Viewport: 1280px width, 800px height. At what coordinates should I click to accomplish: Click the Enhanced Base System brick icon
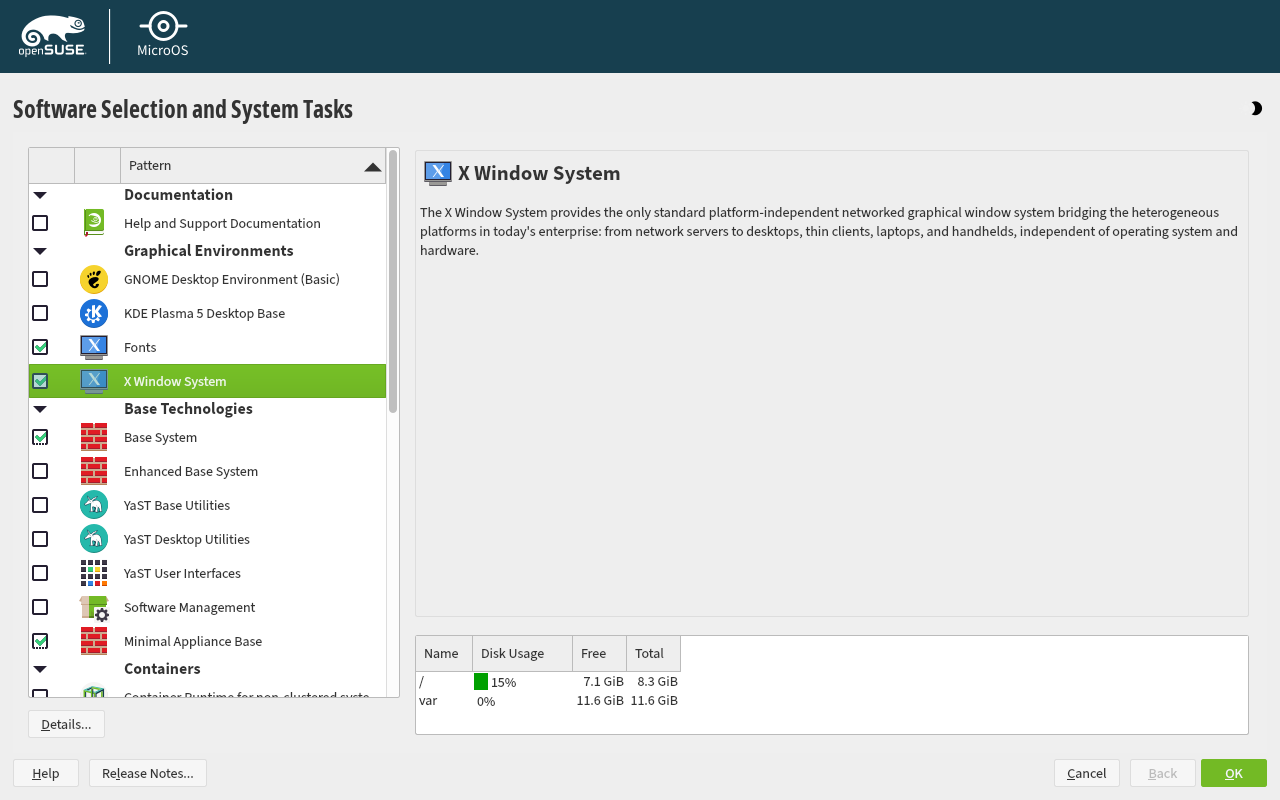(x=94, y=471)
